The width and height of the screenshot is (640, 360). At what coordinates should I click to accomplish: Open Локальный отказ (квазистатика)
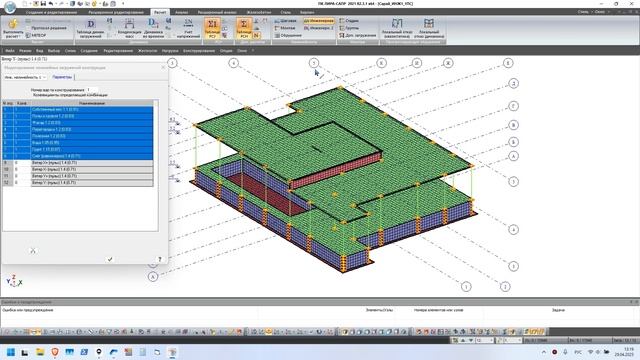397,28
